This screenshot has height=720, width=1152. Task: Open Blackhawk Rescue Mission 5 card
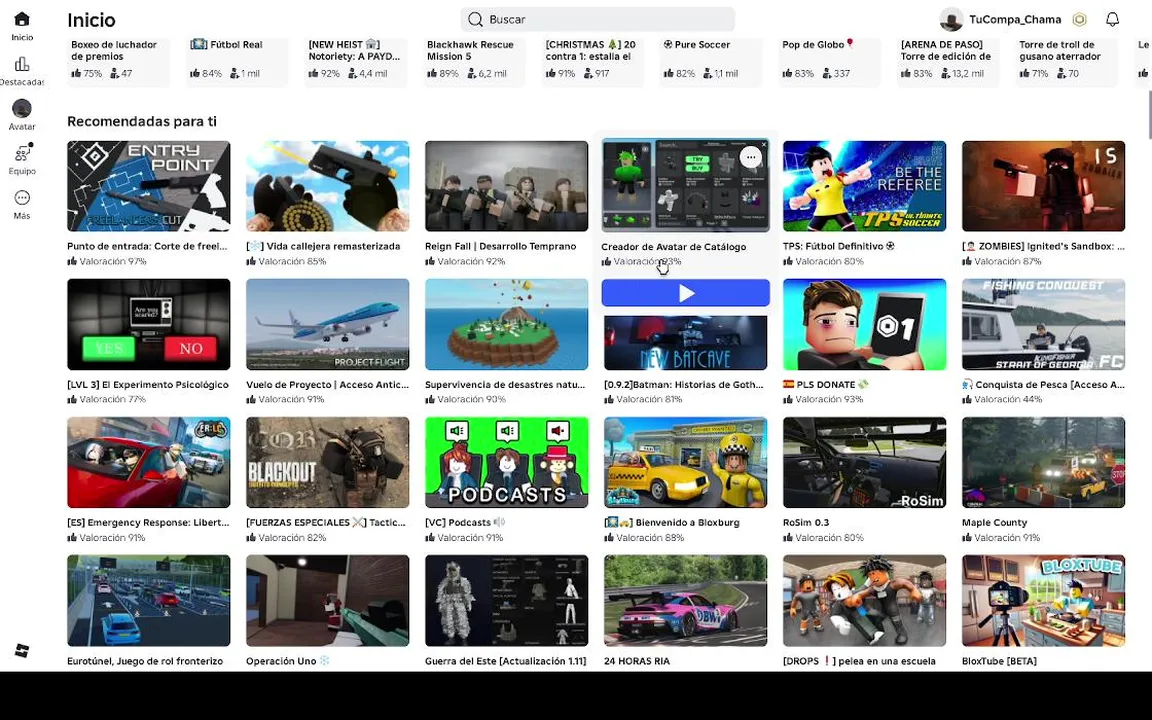(x=474, y=60)
